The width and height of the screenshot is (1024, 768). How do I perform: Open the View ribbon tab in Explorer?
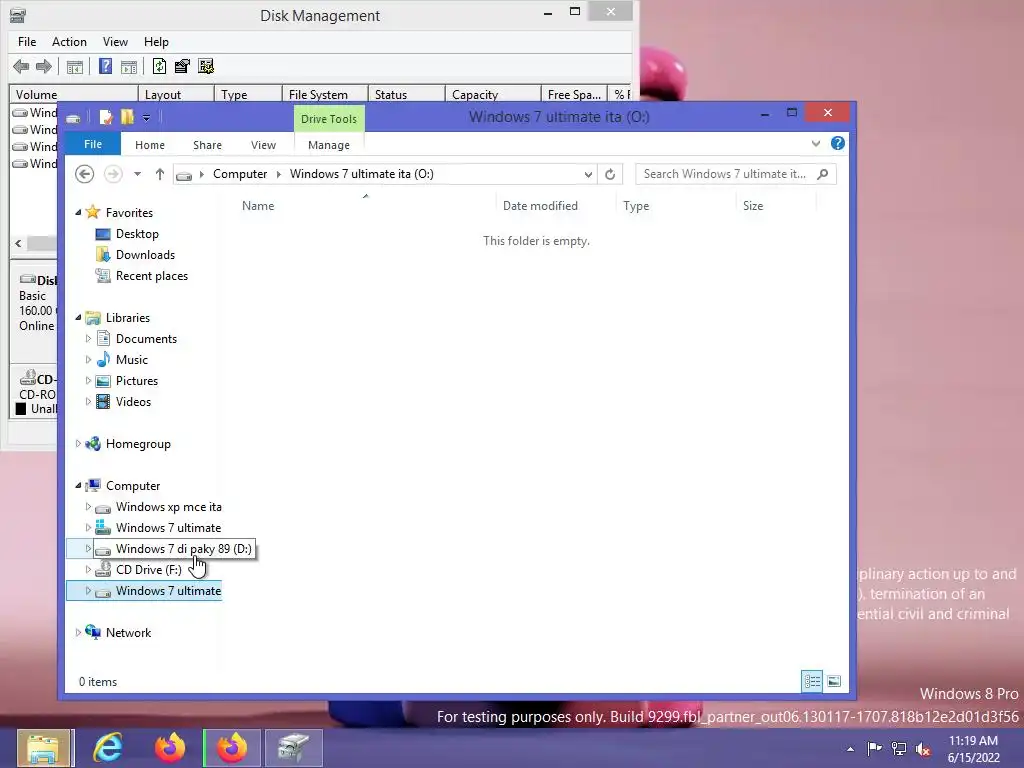pos(263,145)
